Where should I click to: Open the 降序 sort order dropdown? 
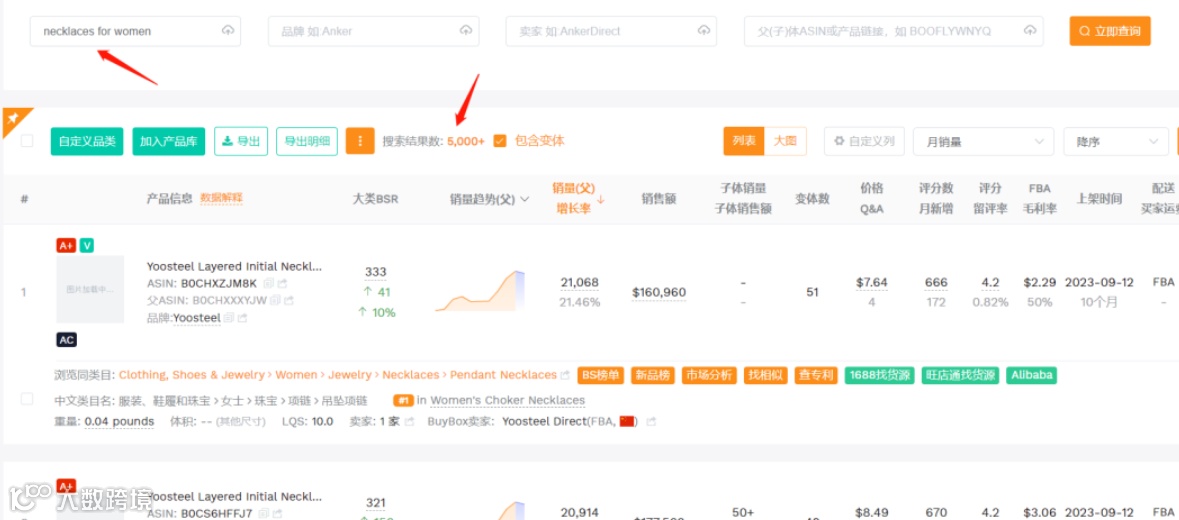click(x=1115, y=141)
